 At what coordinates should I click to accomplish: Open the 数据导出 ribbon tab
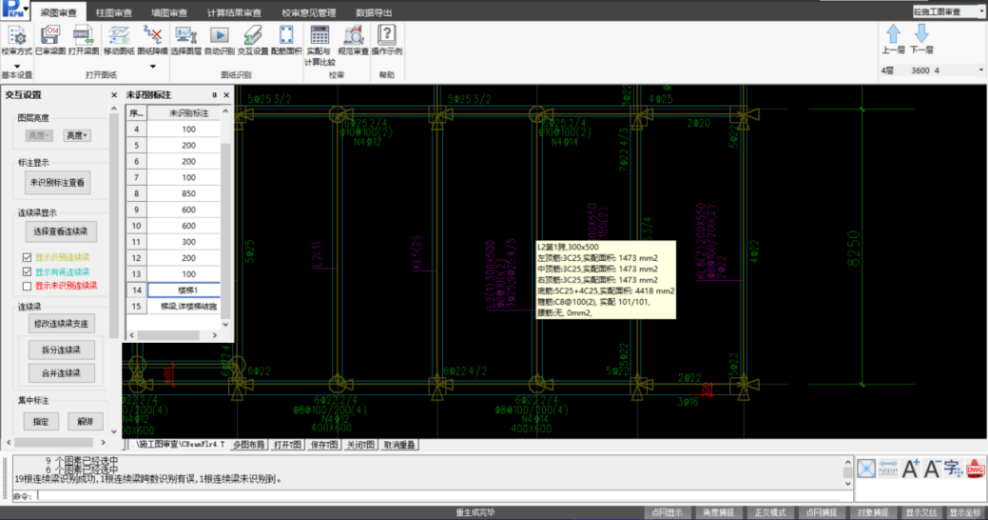tap(374, 11)
